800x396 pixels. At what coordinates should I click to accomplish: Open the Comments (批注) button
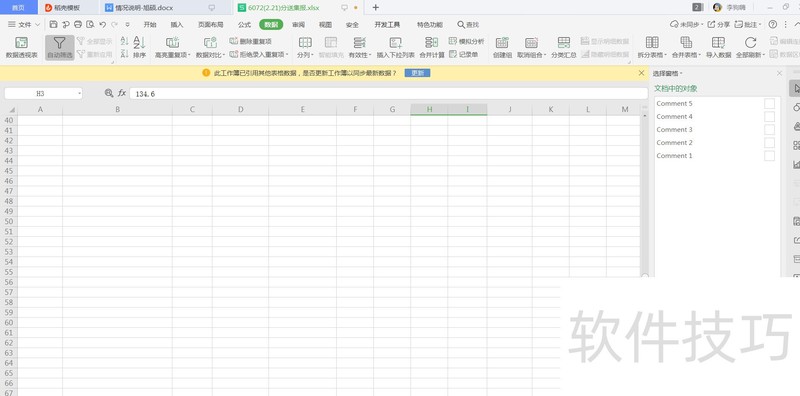pos(748,24)
